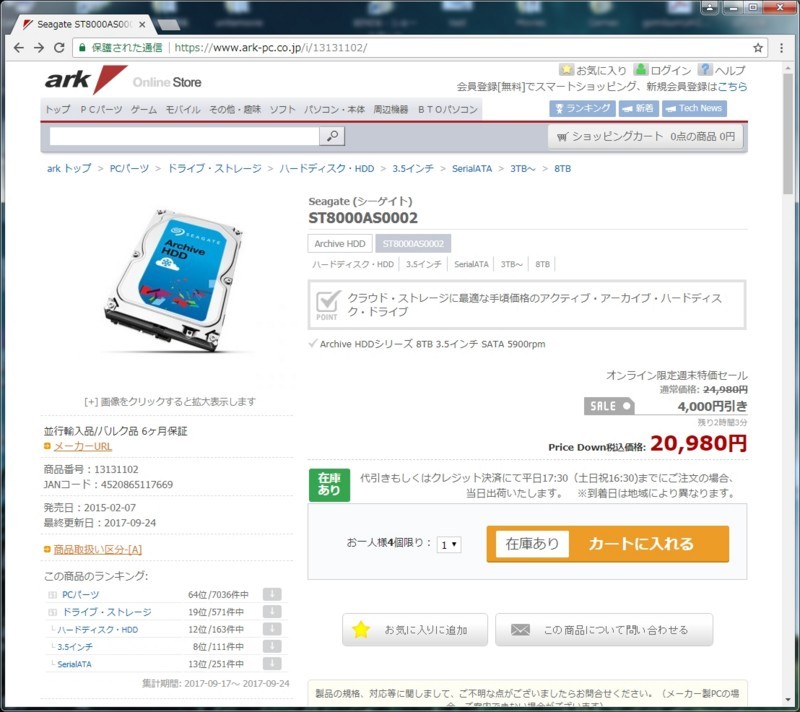This screenshot has width=800, height=712.
Task: Click the カートに入れる add to cart button
Action: click(x=608, y=544)
